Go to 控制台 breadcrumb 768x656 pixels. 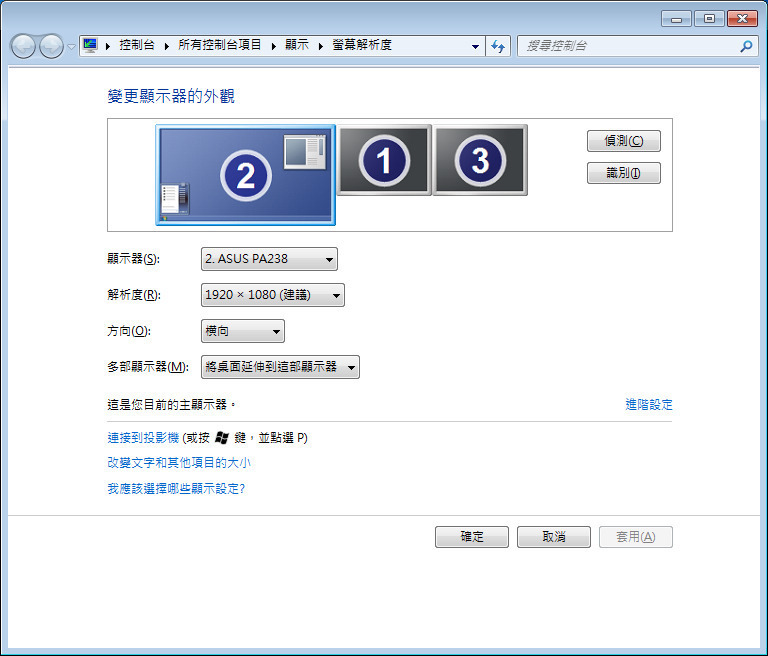pyautogui.click(x=137, y=45)
